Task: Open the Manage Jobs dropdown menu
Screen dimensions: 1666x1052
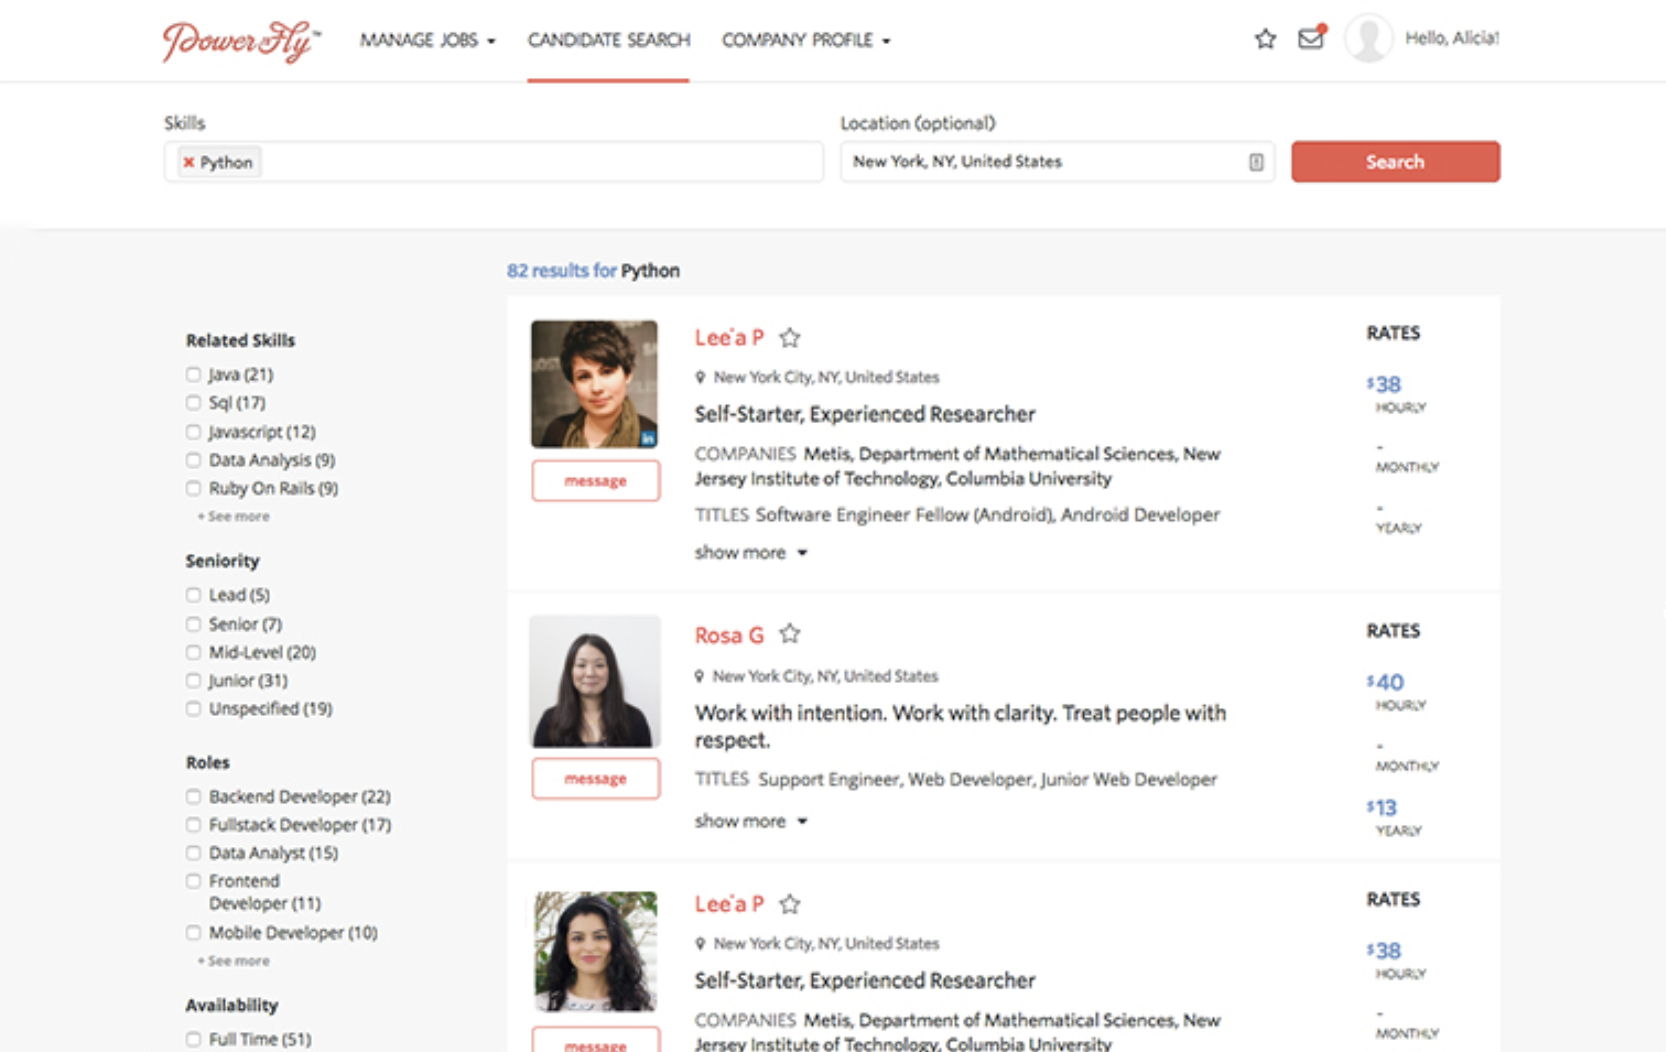Action: (x=427, y=40)
